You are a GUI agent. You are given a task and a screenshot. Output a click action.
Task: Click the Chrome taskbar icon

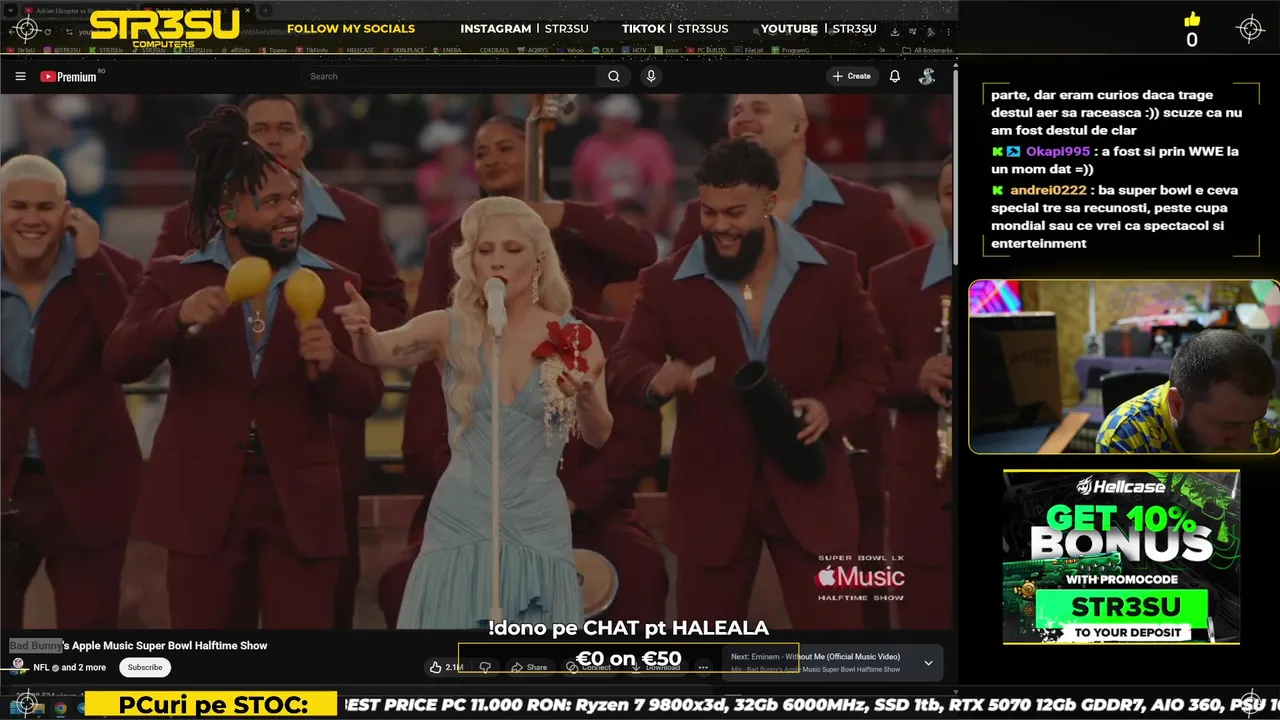pos(60,708)
